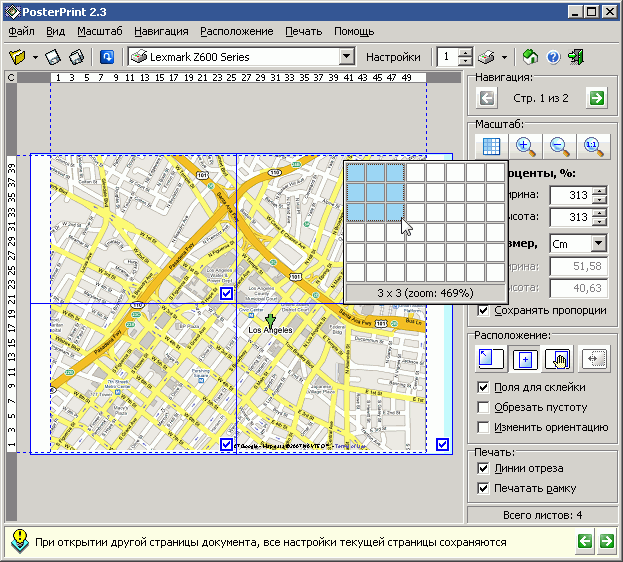Increase the height percent value
Image resolution: width=623 pixels, height=562 pixels.
pos(599,213)
